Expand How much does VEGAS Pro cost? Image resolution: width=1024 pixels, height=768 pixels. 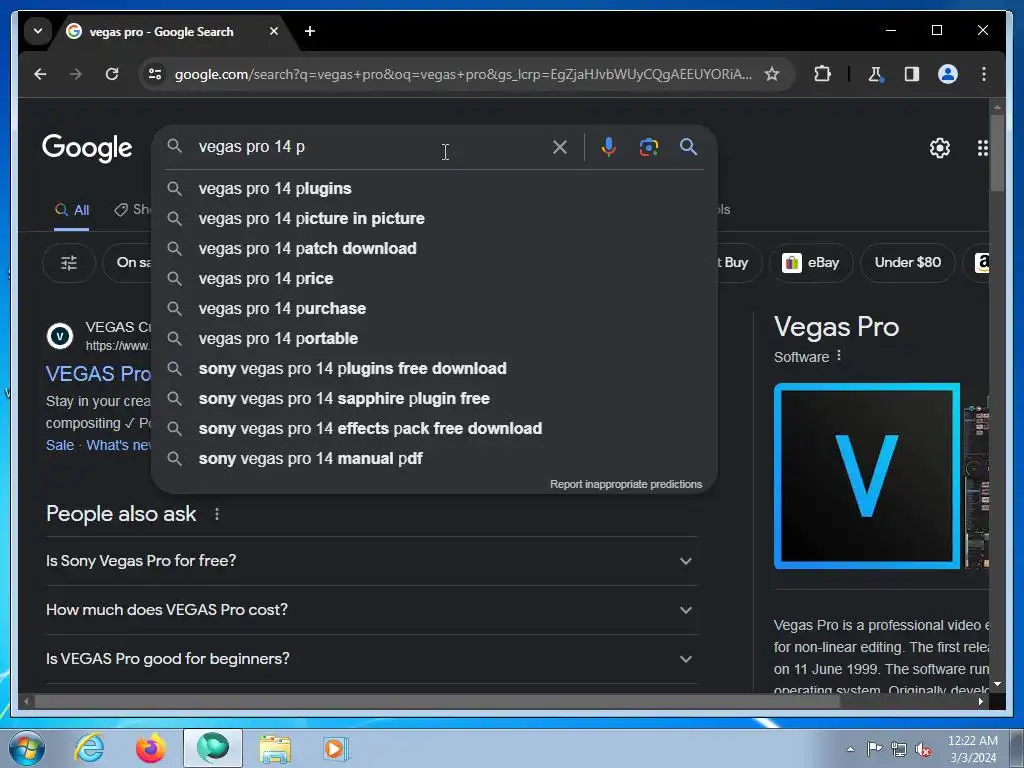[x=370, y=610]
